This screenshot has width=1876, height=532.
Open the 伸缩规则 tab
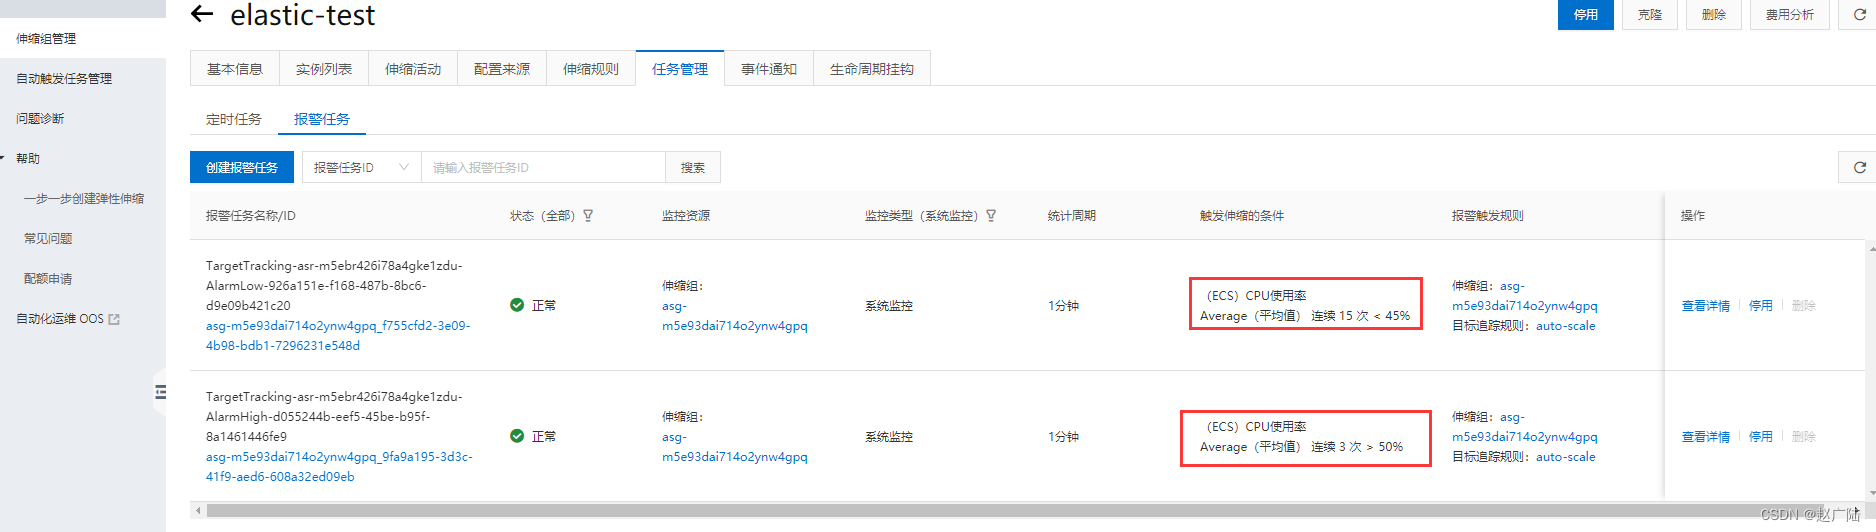click(x=591, y=69)
